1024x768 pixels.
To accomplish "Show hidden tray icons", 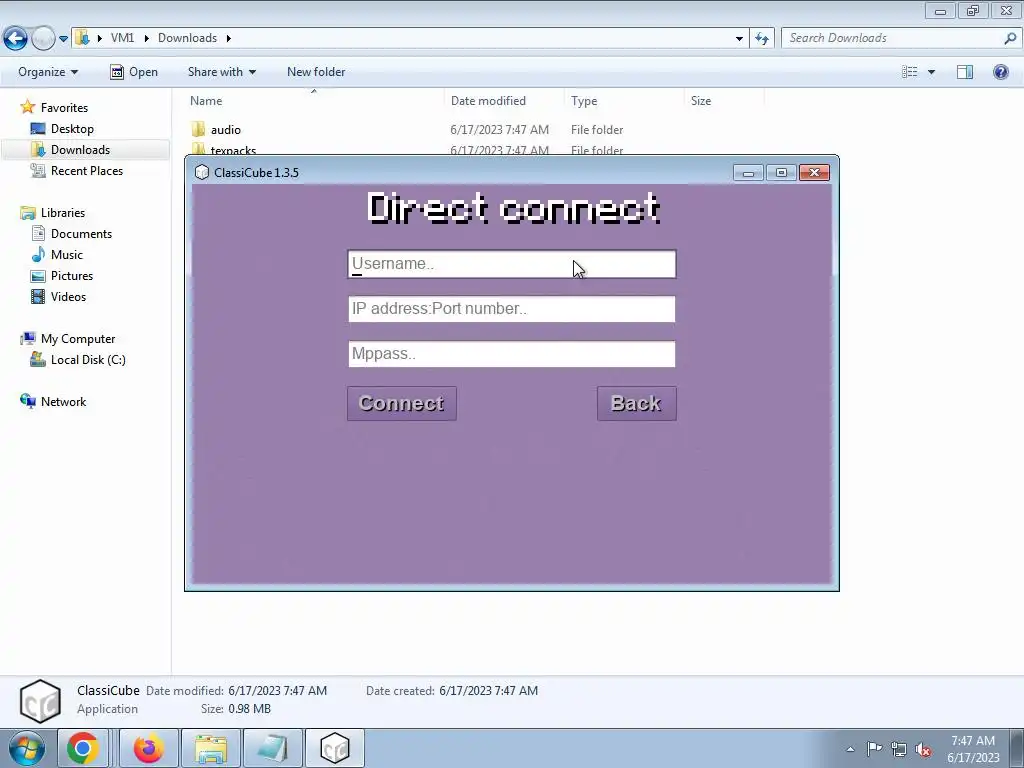I will pyautogui.click(x=850, y=749).
